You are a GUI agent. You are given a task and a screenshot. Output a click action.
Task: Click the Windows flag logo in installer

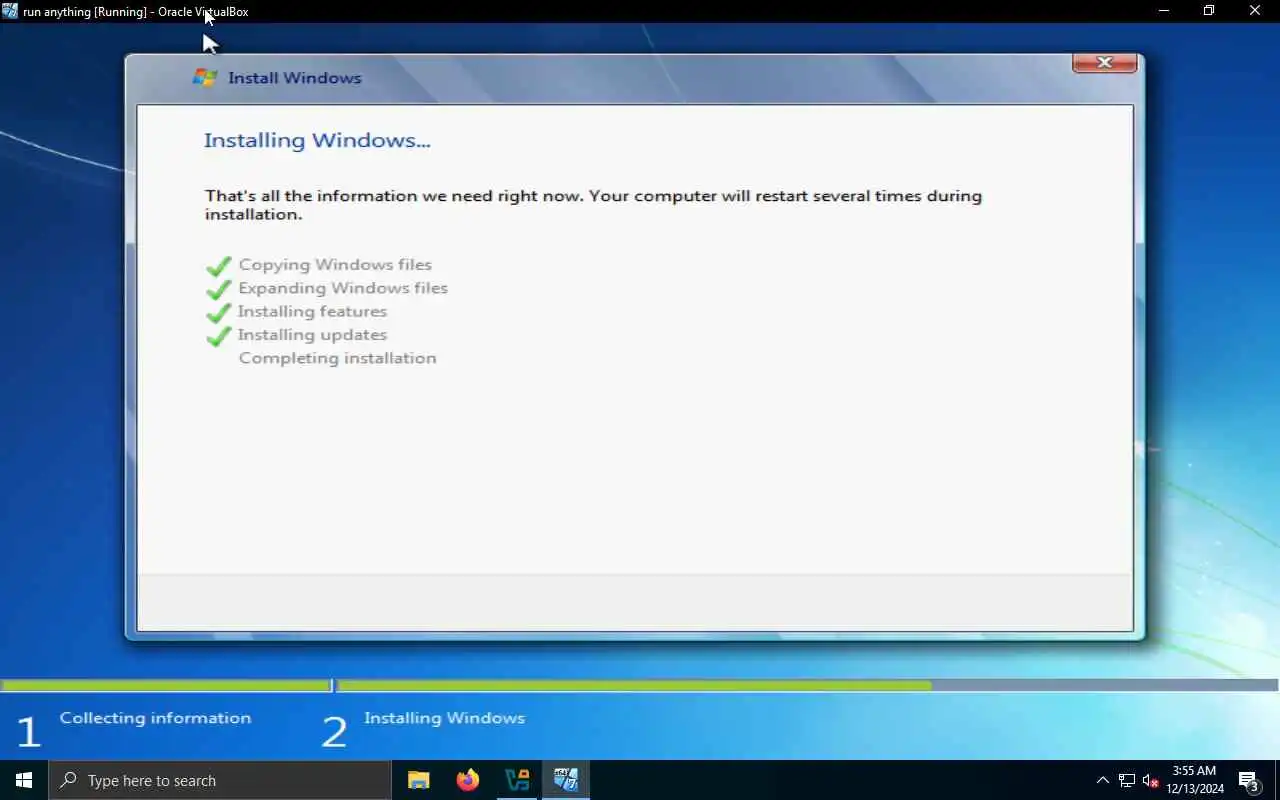(x=204, y=78)
